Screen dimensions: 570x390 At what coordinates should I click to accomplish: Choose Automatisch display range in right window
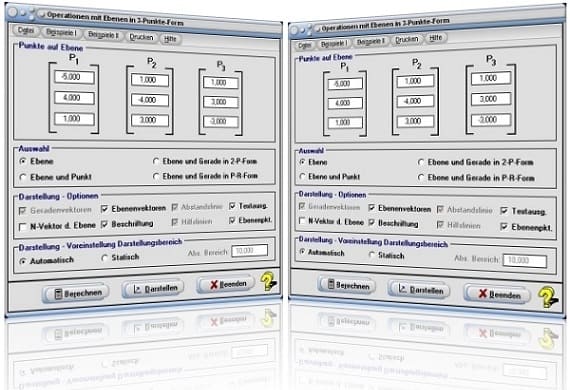click(x=322, y=252)
